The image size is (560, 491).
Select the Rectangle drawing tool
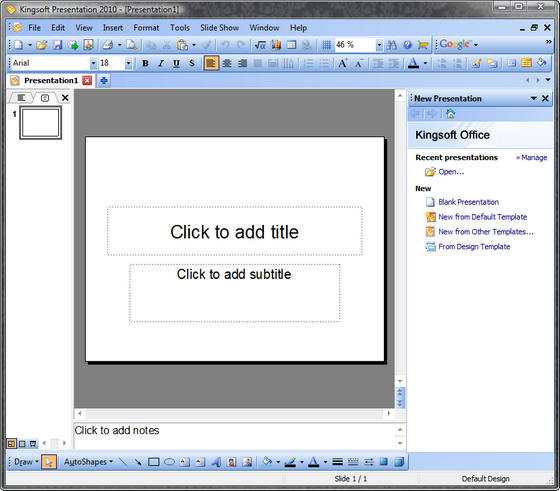coord(154,462)
